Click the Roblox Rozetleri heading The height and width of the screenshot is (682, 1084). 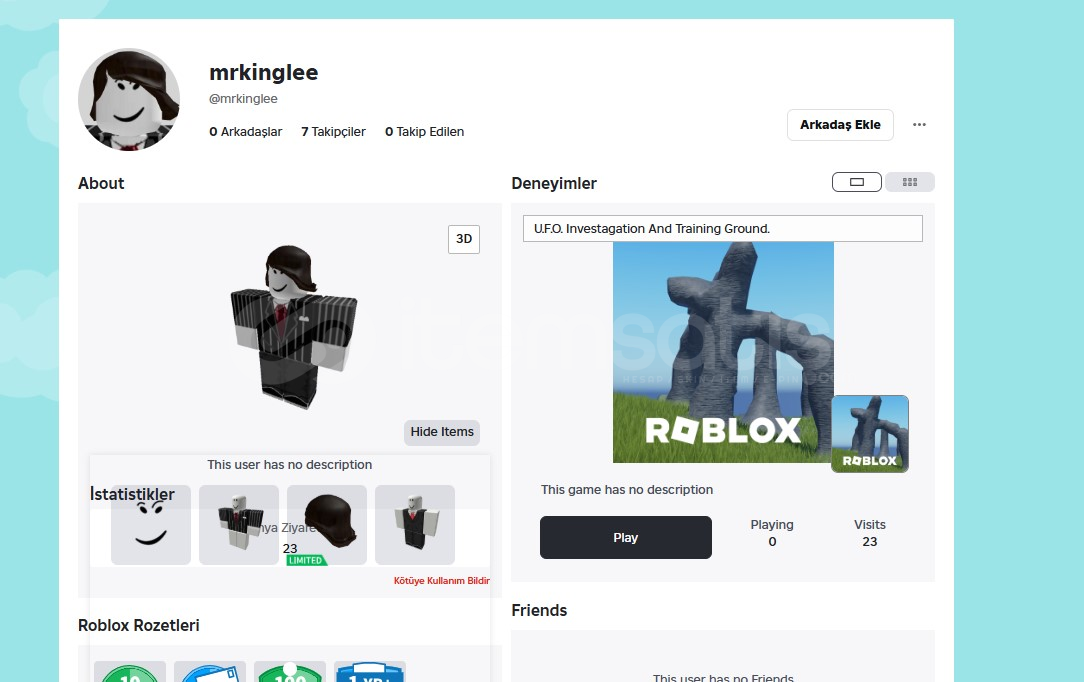pyautogui.click(x=139, y=626)
